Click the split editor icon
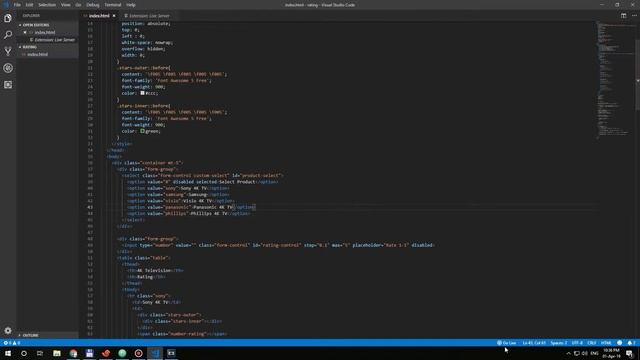Image resolution: width=640 pixels, height=360 pixels. [x=623, y=16]
